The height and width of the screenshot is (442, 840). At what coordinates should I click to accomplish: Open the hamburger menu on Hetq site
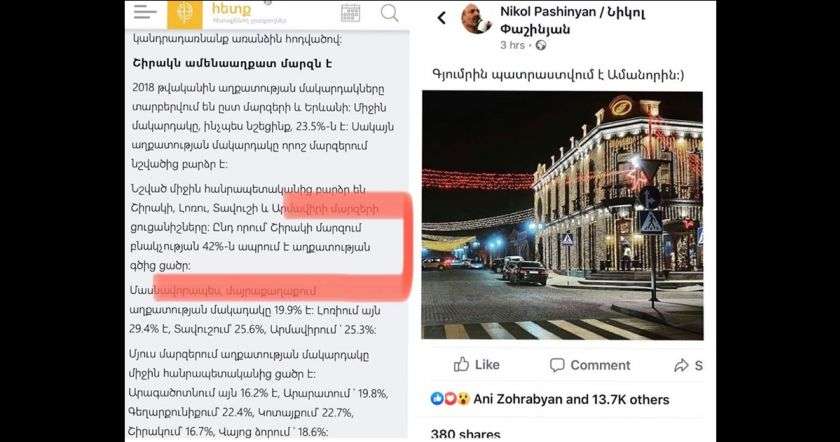[x=145, y=12]
